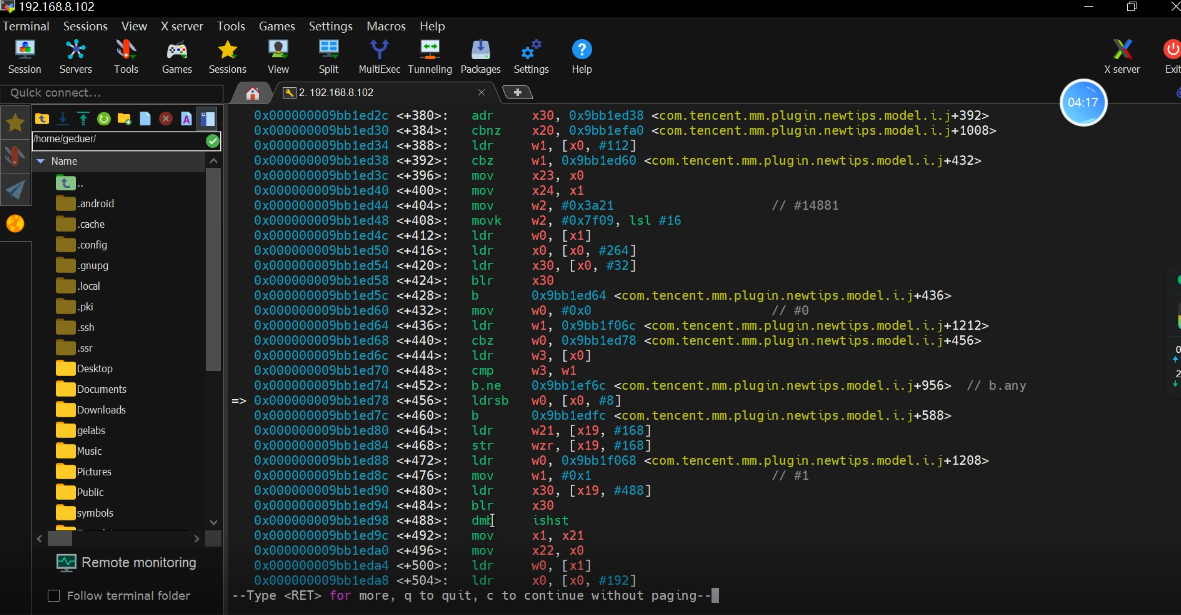Open the Tools toolbar icon

tap(126, 57)
